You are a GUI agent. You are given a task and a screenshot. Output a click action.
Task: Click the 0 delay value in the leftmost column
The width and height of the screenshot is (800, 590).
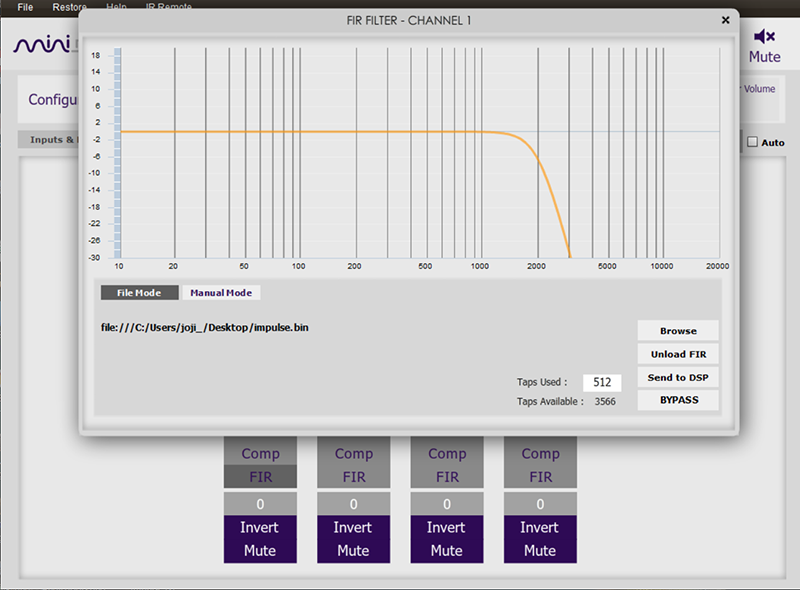point(260,504)
